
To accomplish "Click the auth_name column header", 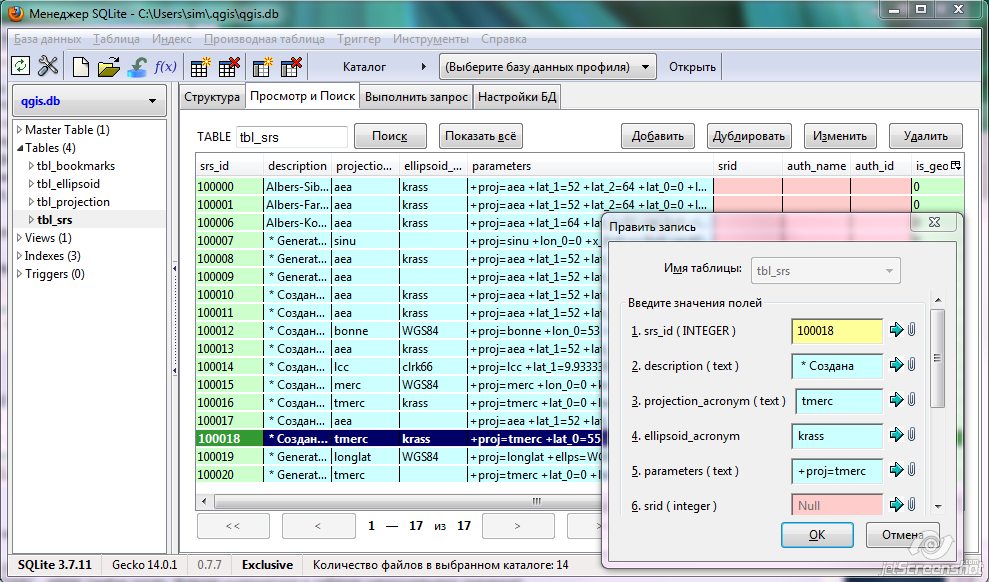I will 816,166.
